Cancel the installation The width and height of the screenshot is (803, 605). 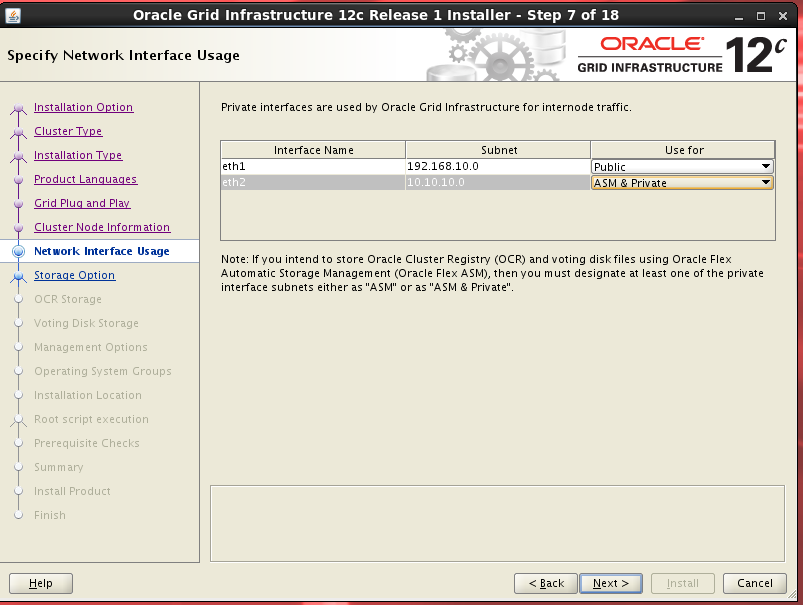click(x=754, y=583)
